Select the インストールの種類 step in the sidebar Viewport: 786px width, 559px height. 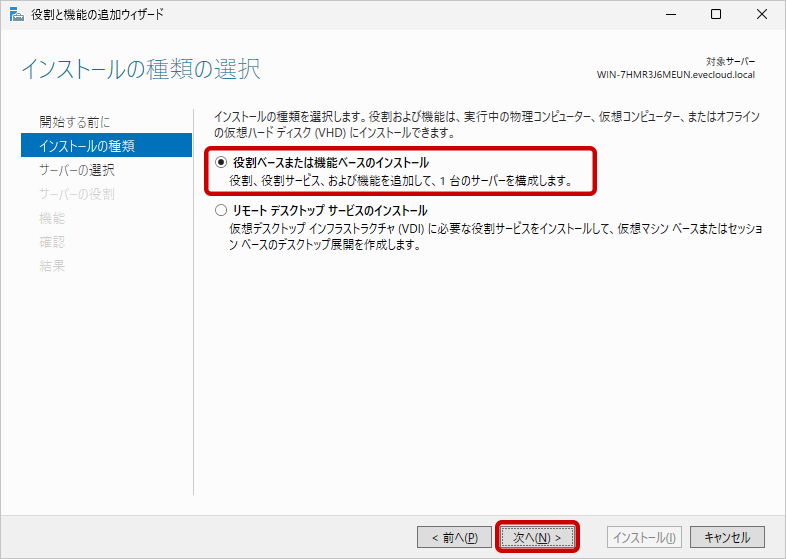(x=87, y=146)
